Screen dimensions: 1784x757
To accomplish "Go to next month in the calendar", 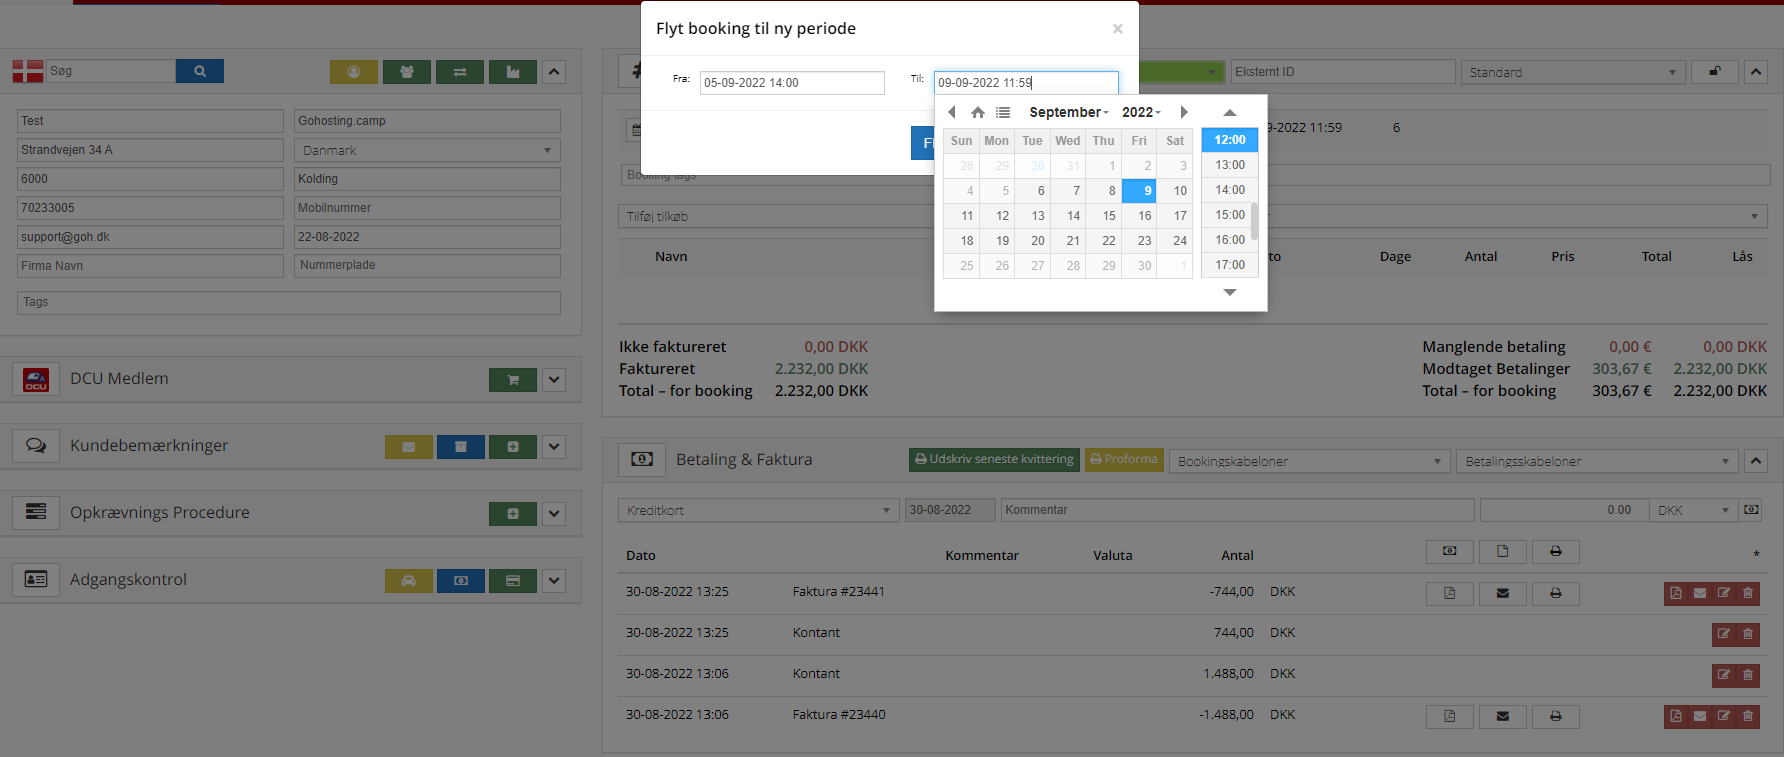I will (1184, 113).
